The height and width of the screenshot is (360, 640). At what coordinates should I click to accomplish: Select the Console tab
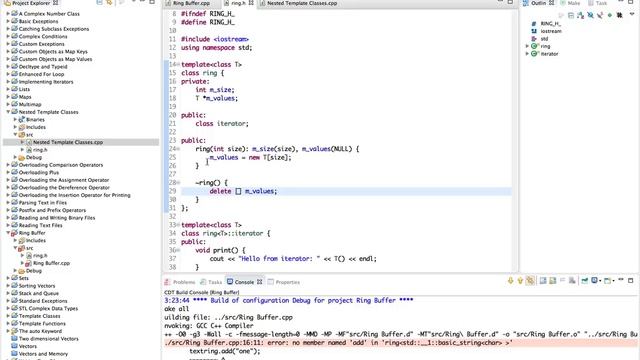coord(244,282)
